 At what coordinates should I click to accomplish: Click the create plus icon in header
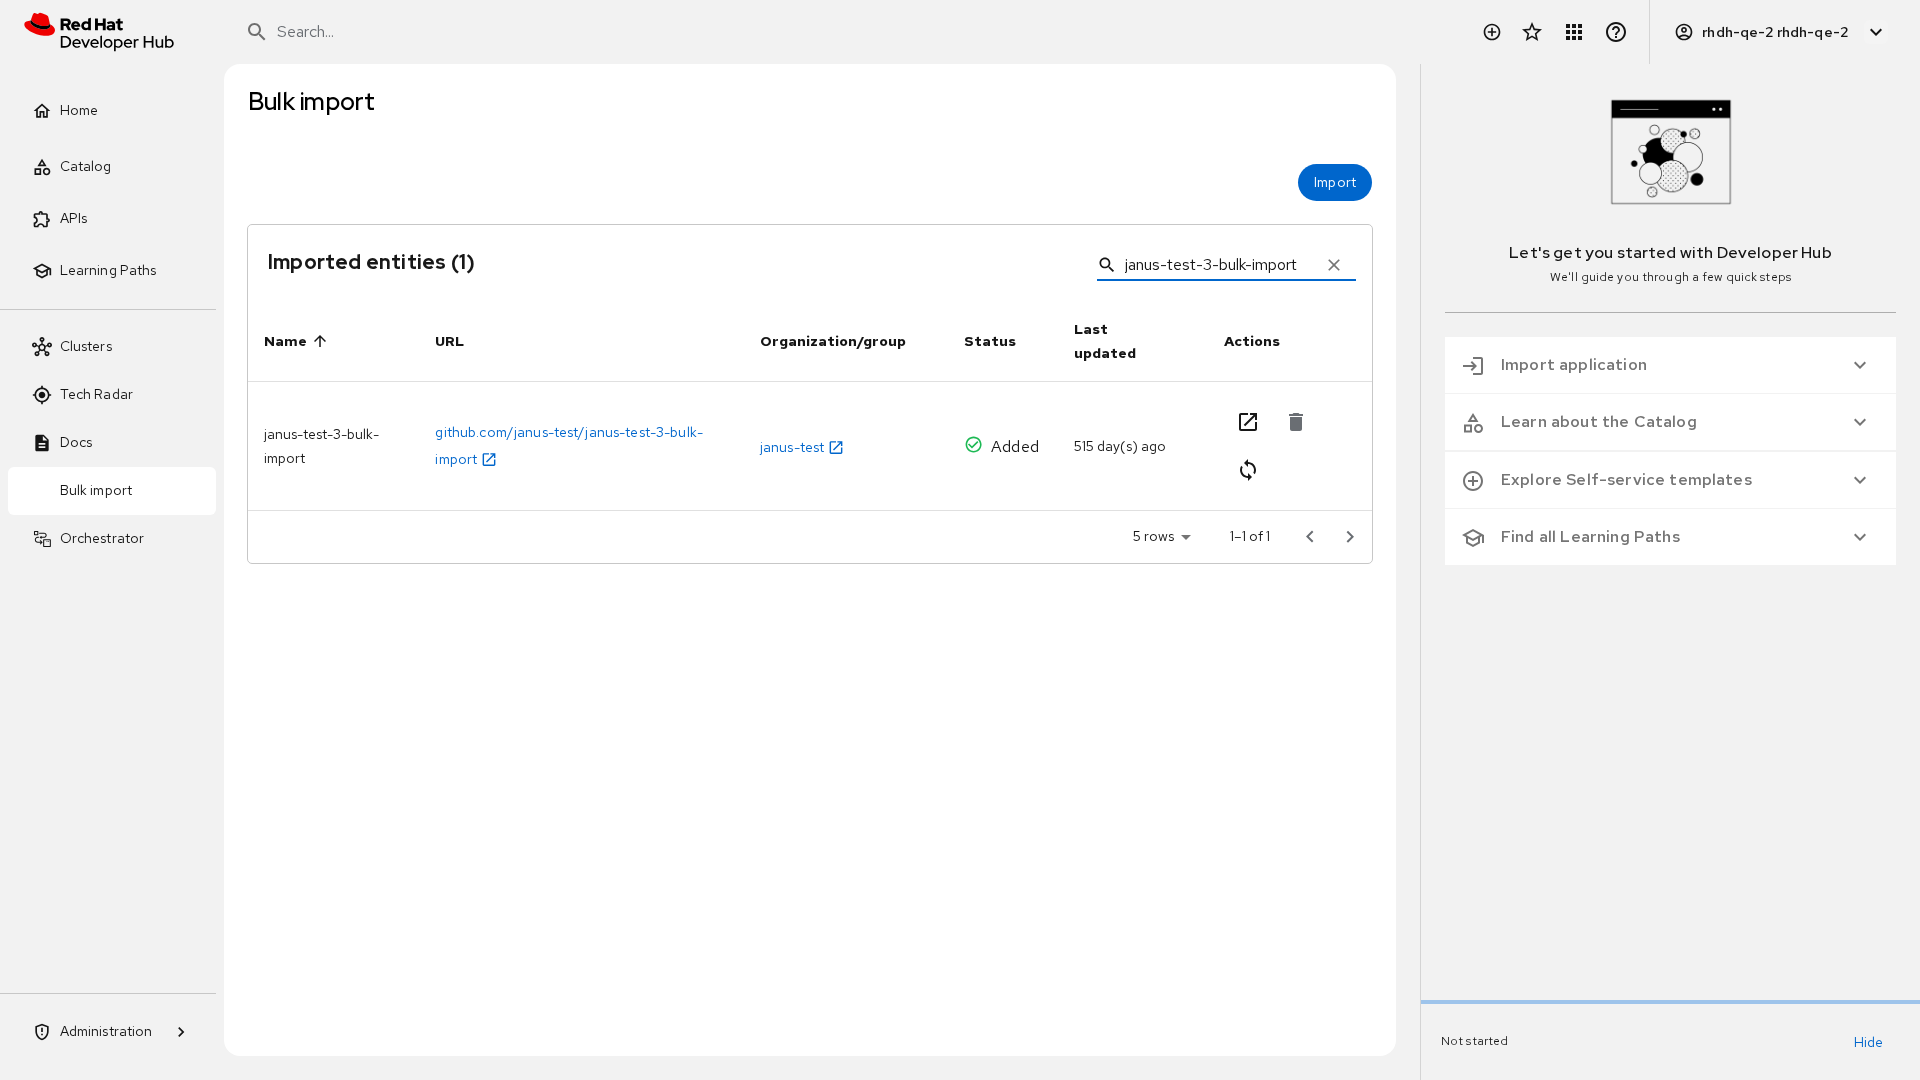click(1492, 32)
